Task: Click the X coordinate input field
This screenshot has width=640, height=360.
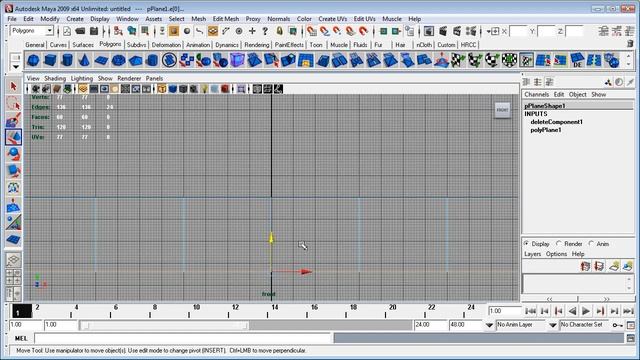Action: tap(519, 31)
